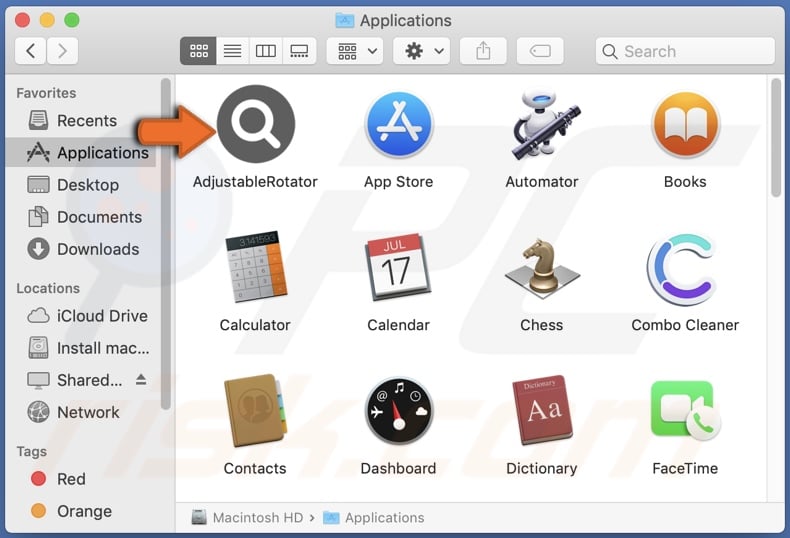Image resolution: width=790 pixels, height=538 pixels.
Task: Select the Install mac… volume in sidebar
Action: 81,348
